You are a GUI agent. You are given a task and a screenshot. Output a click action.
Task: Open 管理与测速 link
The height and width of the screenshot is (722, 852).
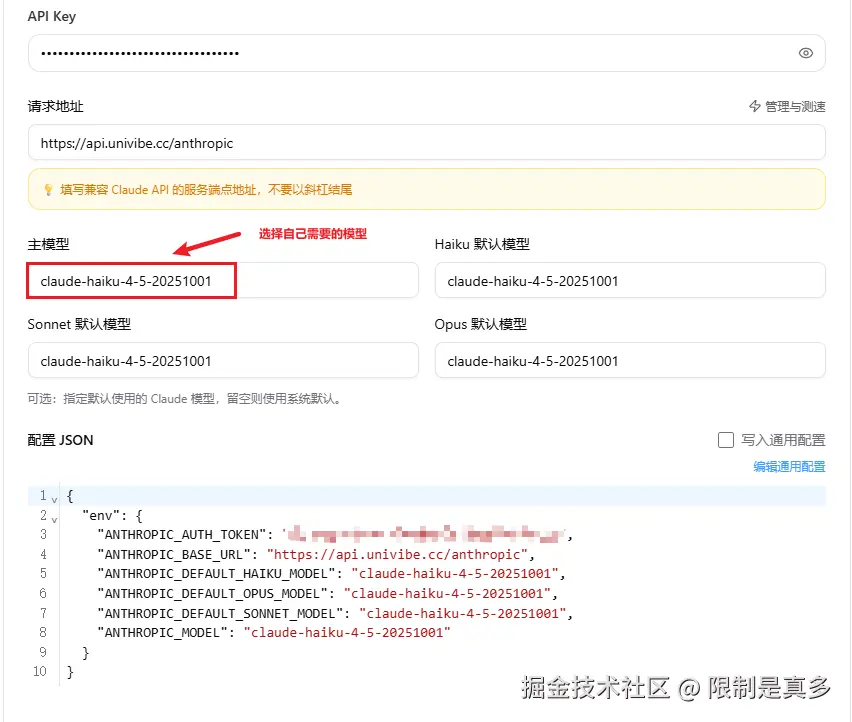coord(795,106)
